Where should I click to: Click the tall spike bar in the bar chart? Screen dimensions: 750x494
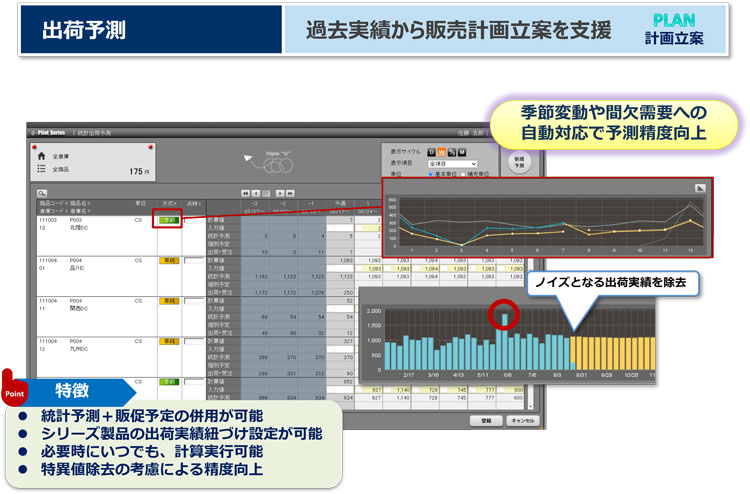504,341
